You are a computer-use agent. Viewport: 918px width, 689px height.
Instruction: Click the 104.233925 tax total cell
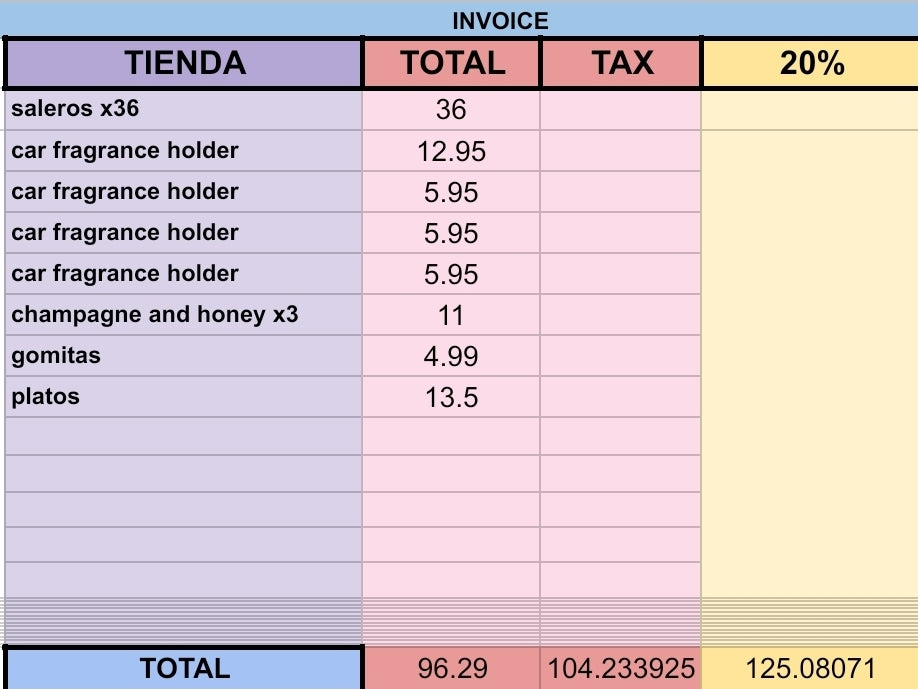[x=621, y=669]
